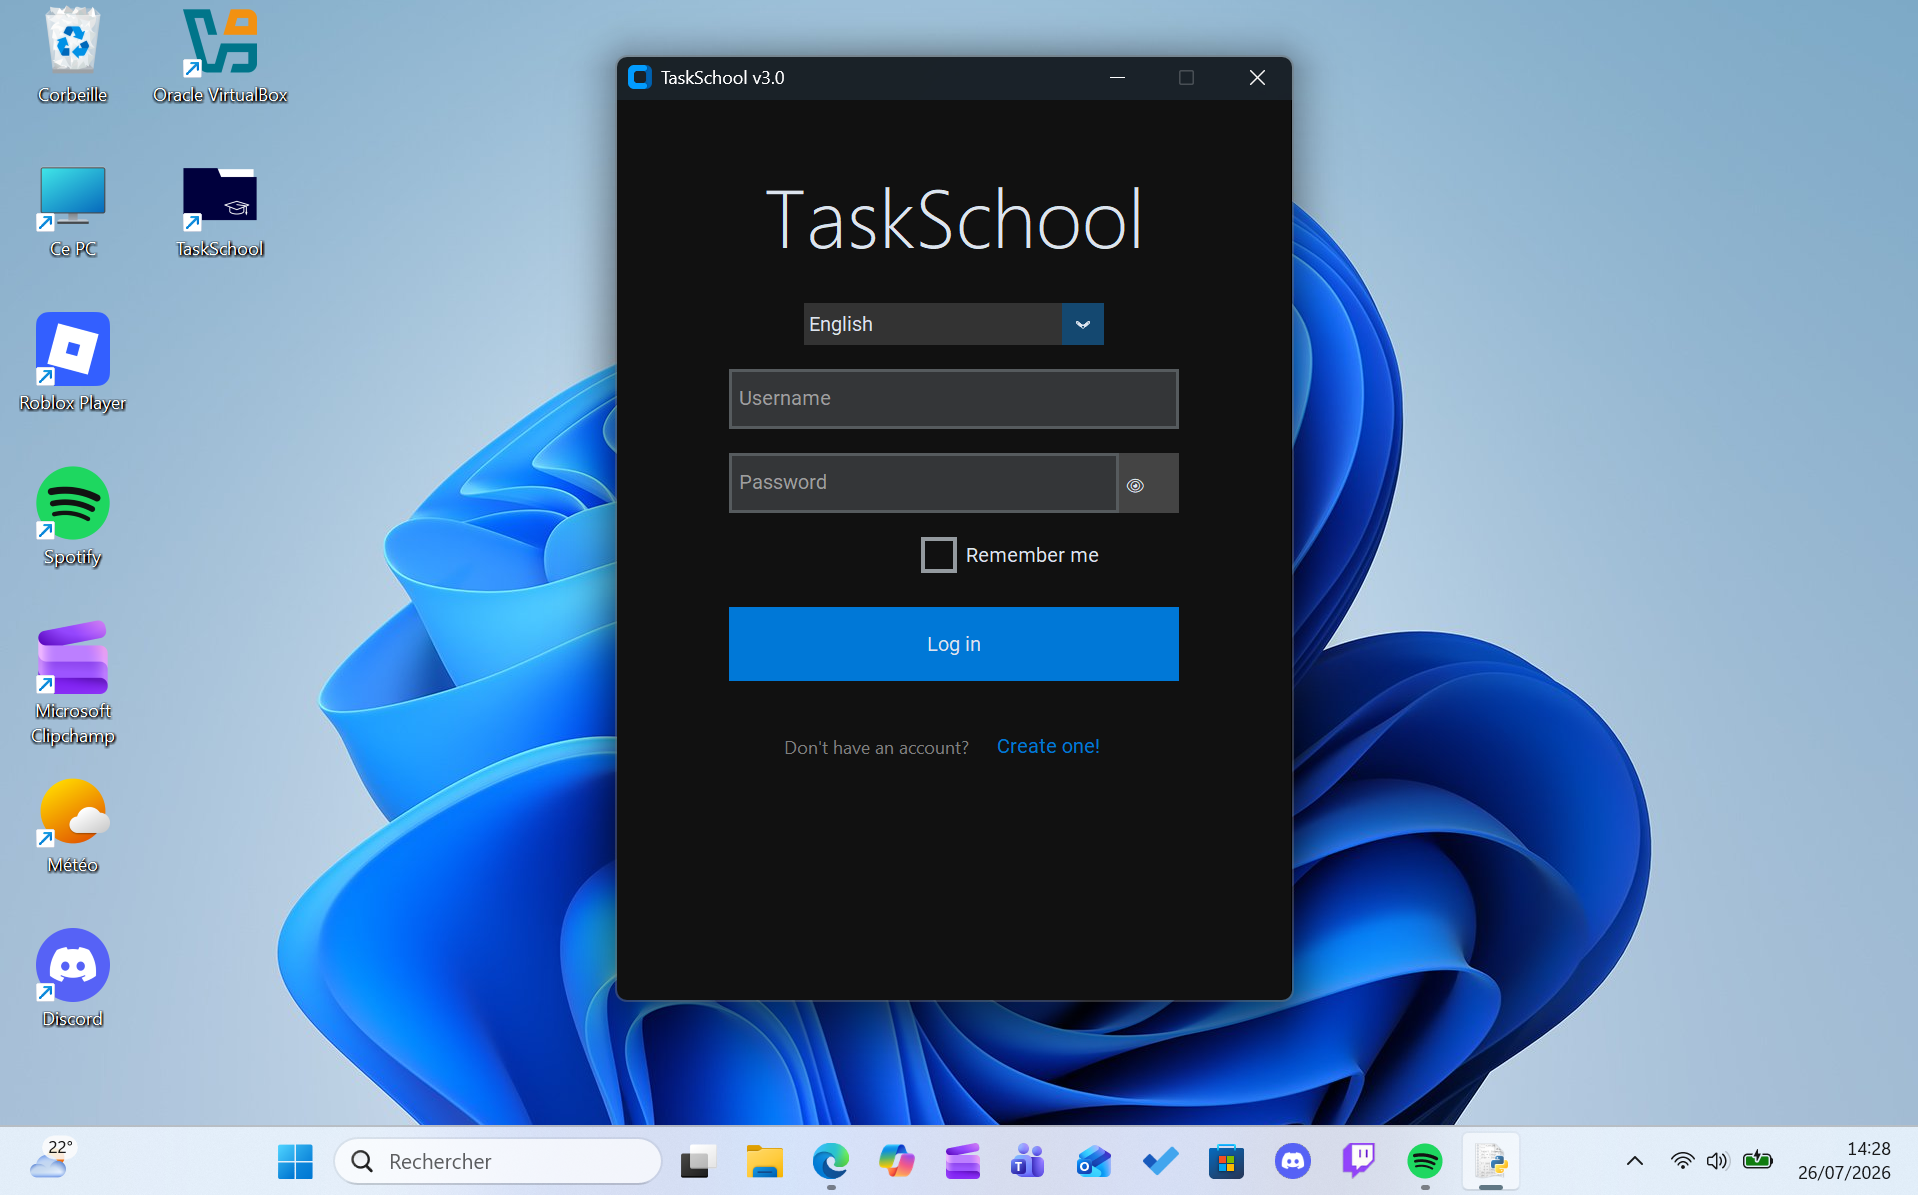Open the clock and date panel
Image resolution: width=1918 pixels, height=1195 pixels.
[1844, 1161]
